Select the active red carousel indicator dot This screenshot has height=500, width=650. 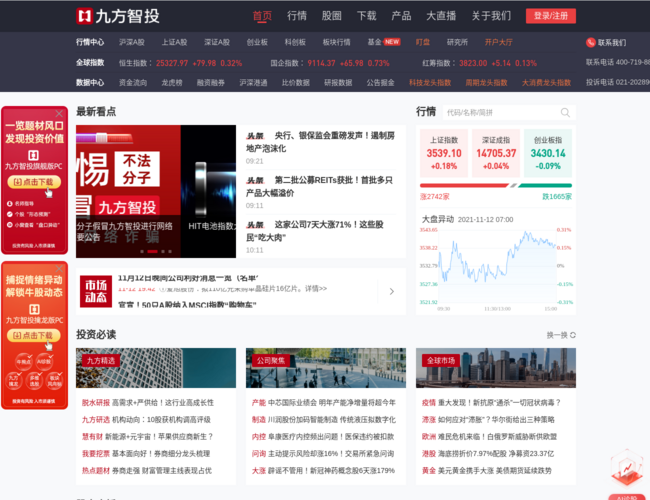tap(152, 251)
